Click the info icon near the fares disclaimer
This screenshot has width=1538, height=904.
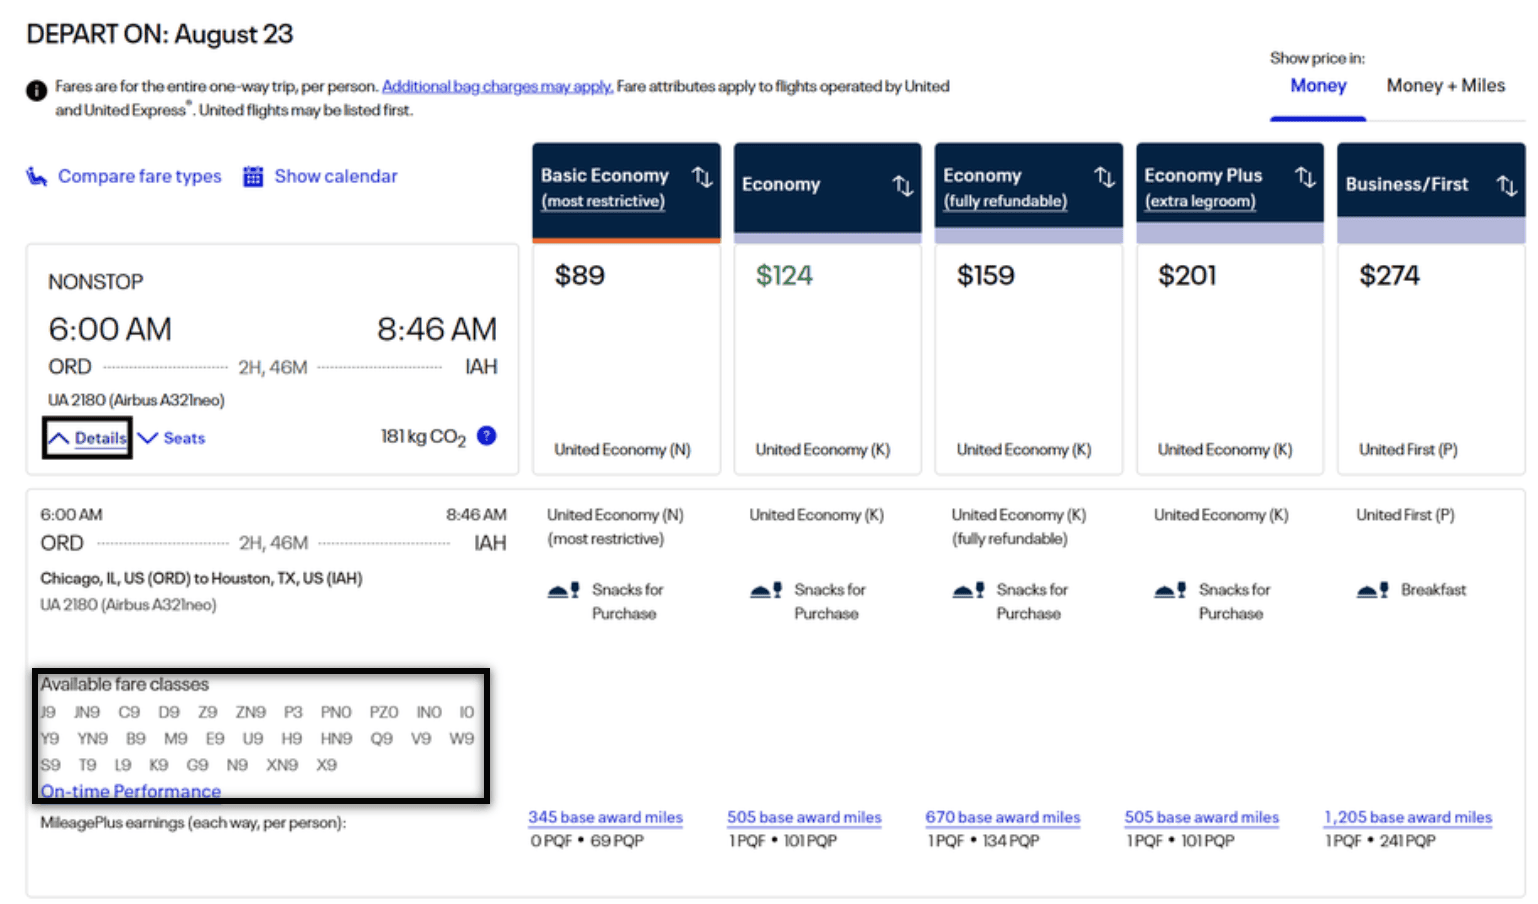pyautogui.click(x=36, y=90)
